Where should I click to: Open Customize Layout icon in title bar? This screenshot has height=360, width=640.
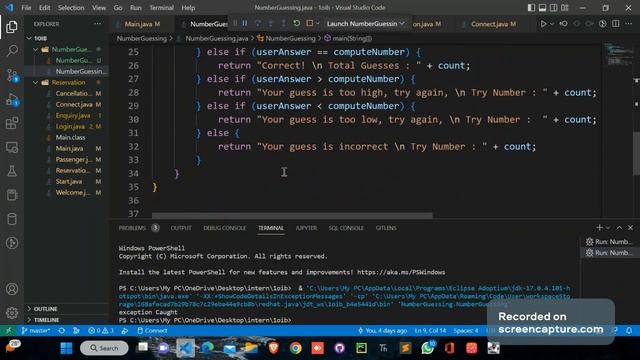point(565,8)
